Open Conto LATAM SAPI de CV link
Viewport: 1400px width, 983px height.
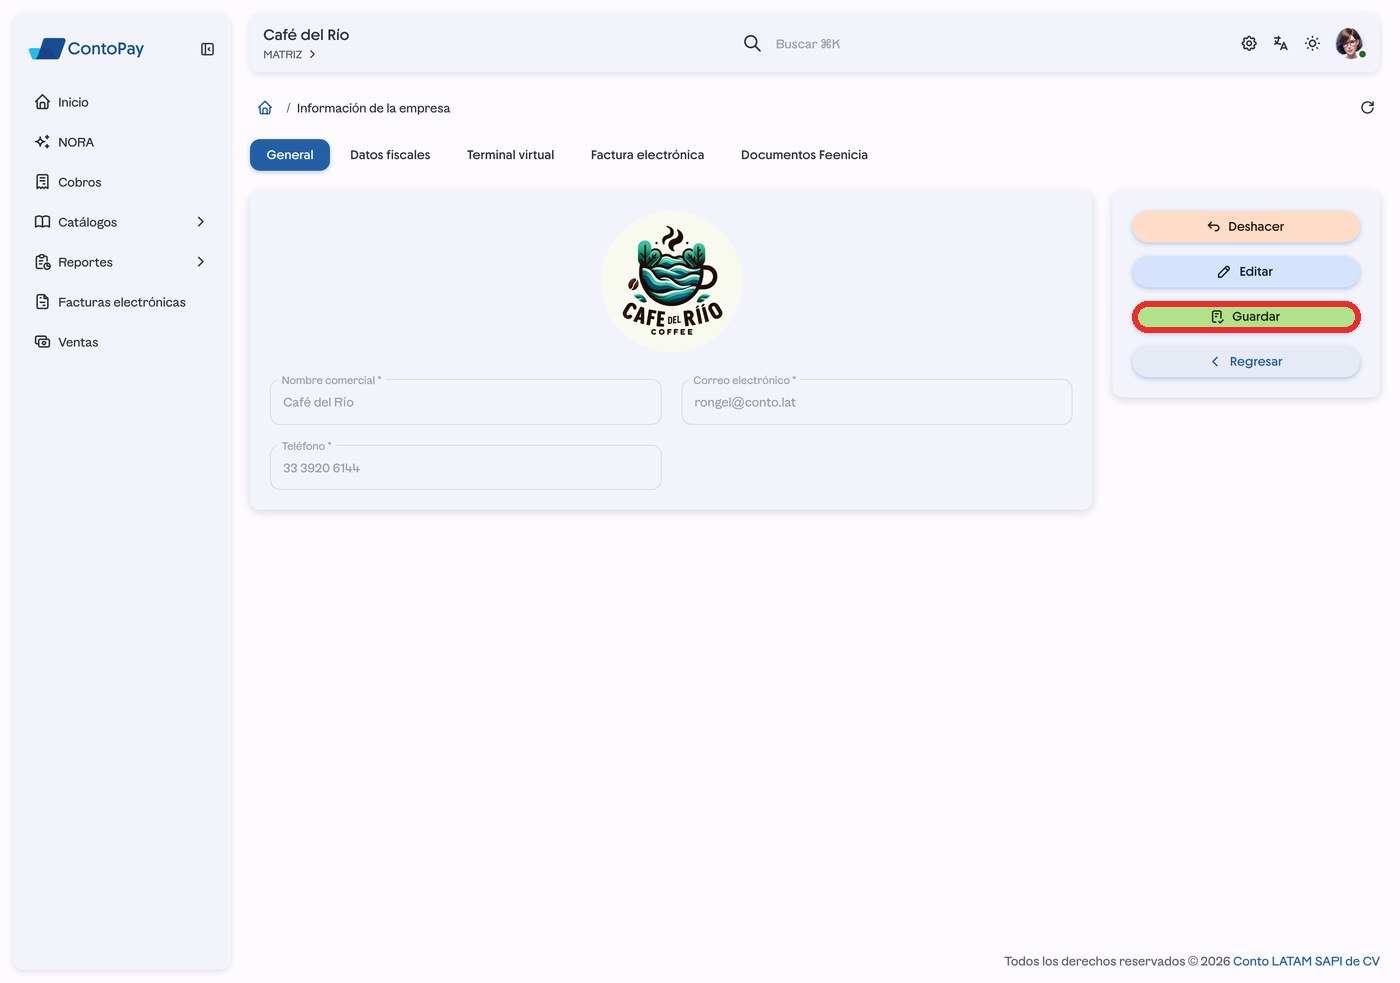[1306, 961]
